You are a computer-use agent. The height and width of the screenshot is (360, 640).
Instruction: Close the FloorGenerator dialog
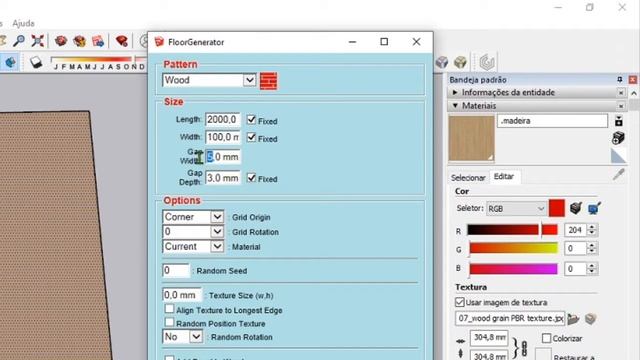point(416,42)
